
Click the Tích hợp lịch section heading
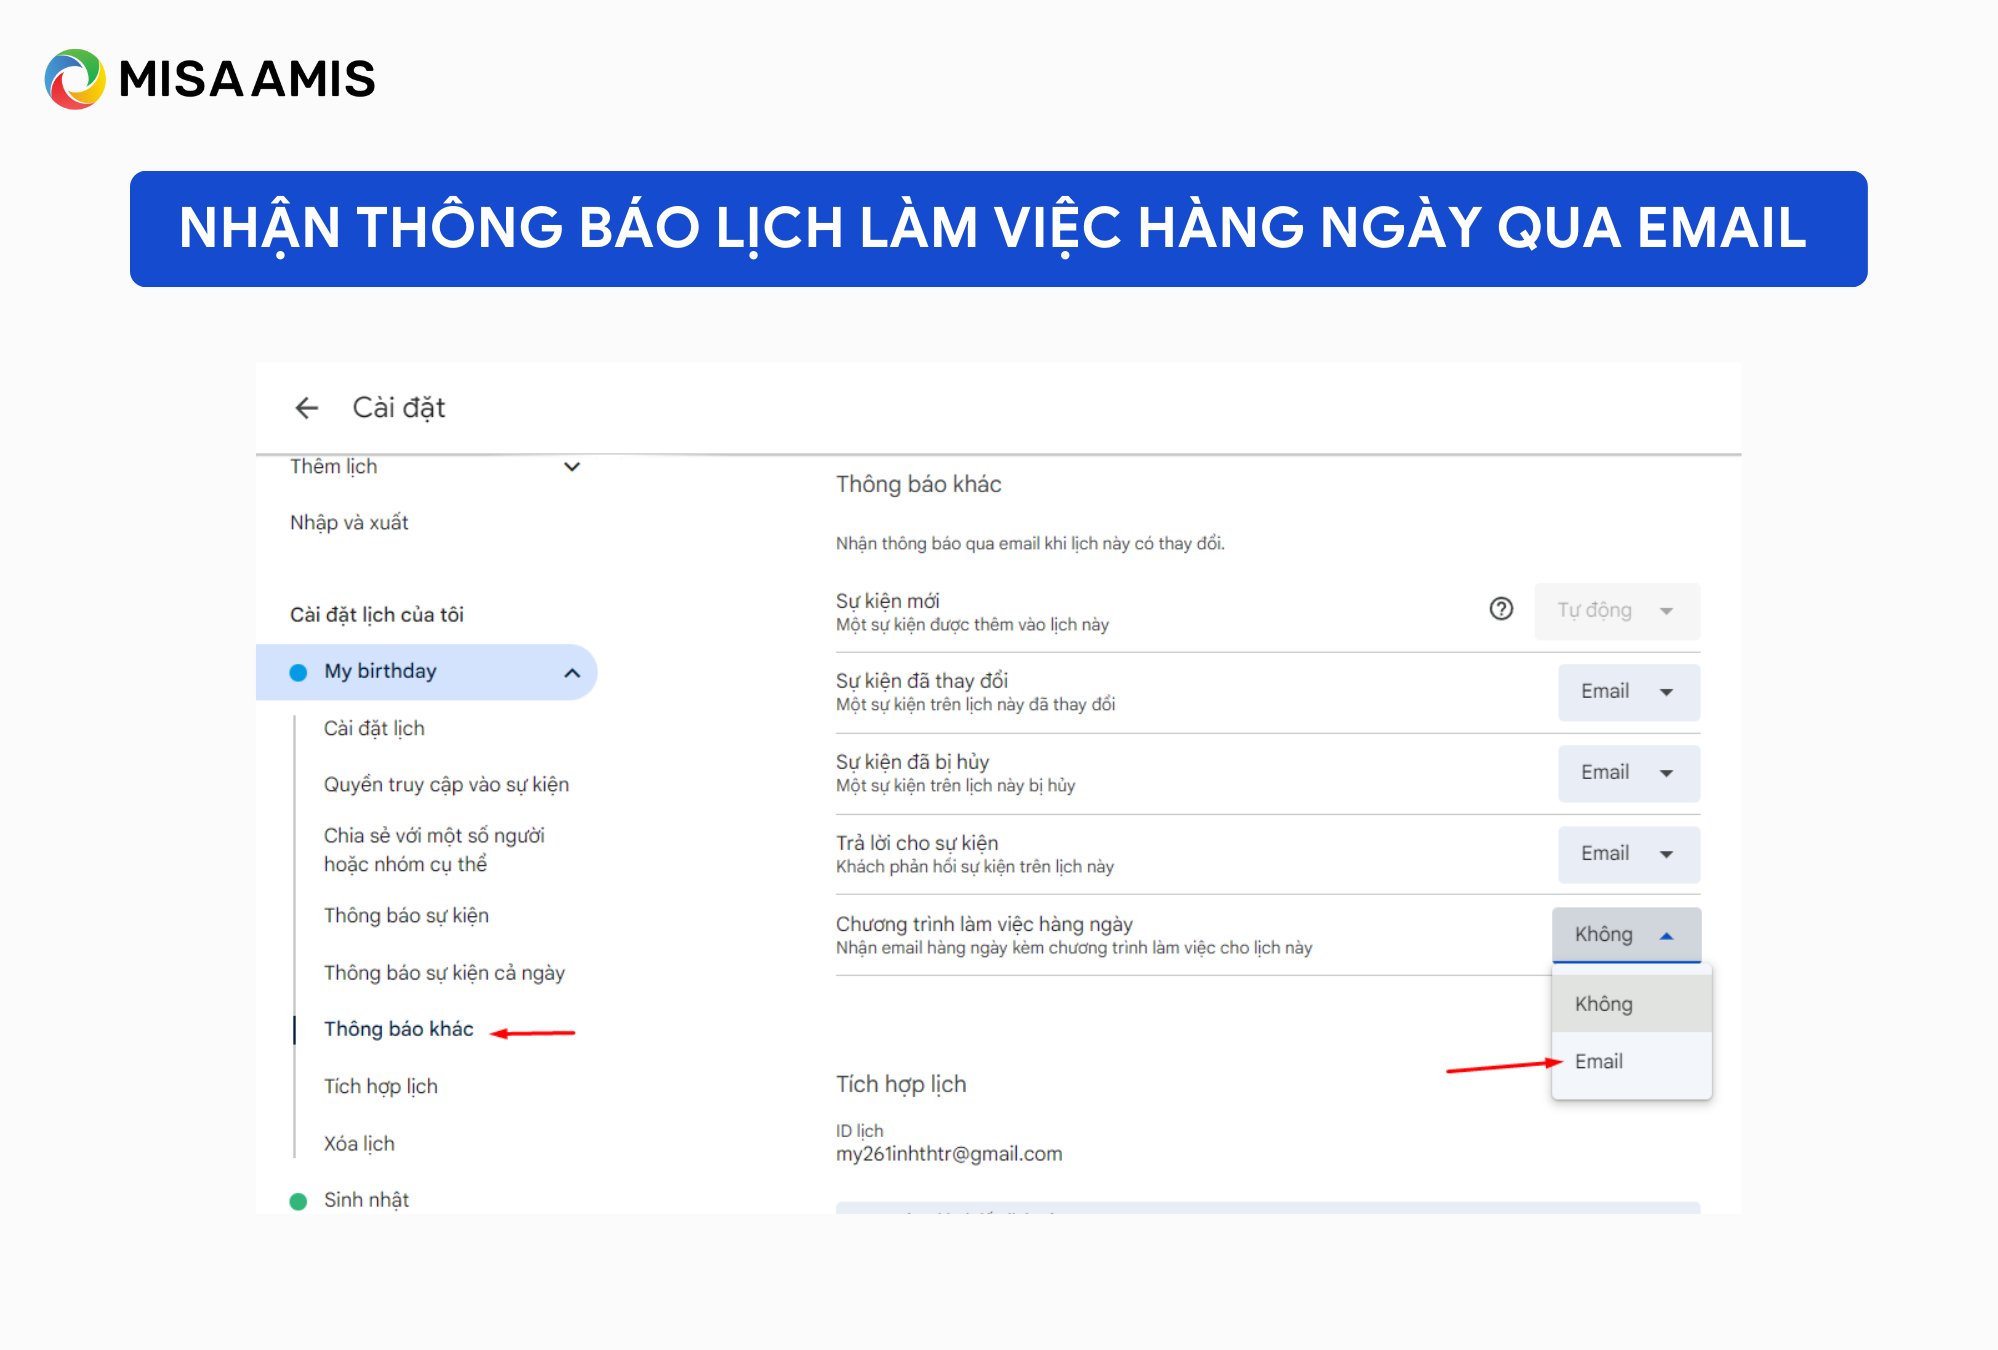coord(901,1085)
